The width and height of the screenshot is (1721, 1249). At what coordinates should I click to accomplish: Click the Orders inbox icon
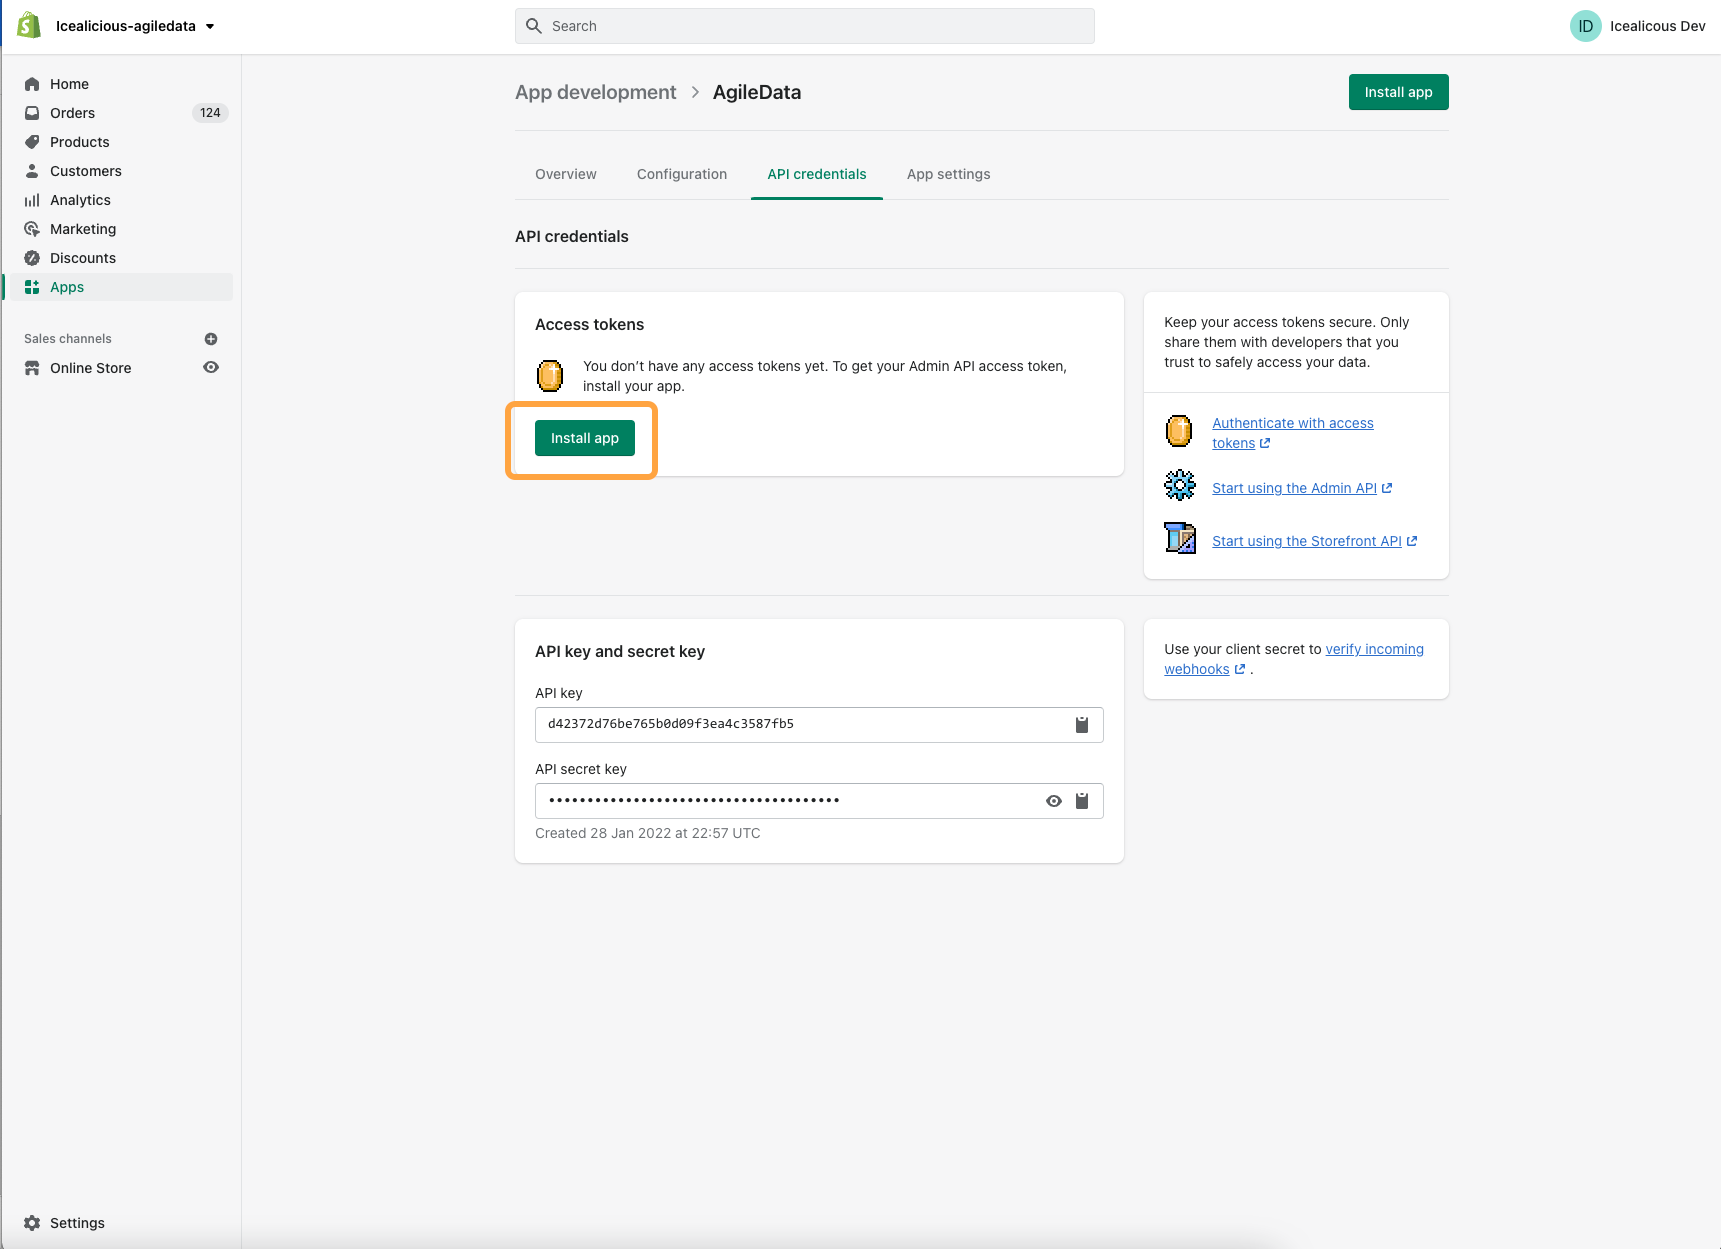32,113
